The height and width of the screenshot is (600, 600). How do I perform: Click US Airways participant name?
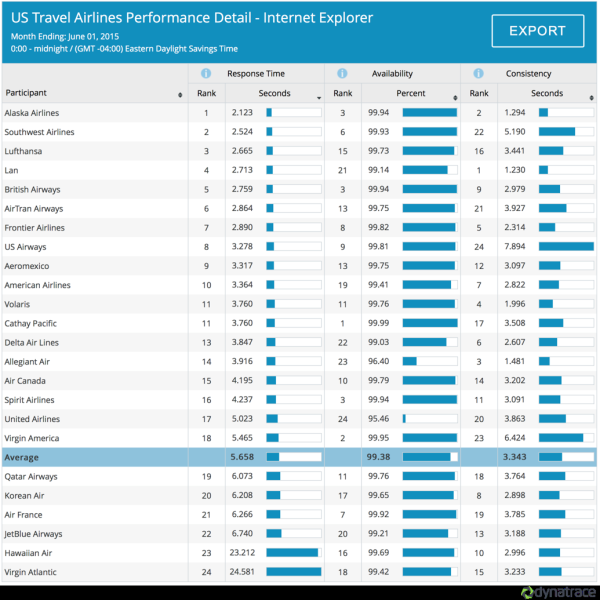click(x=25, y=247)
